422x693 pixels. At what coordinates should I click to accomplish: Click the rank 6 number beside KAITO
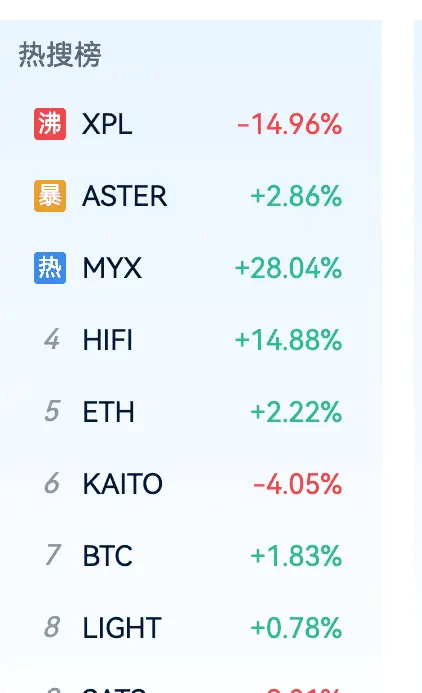click(52, 483)
